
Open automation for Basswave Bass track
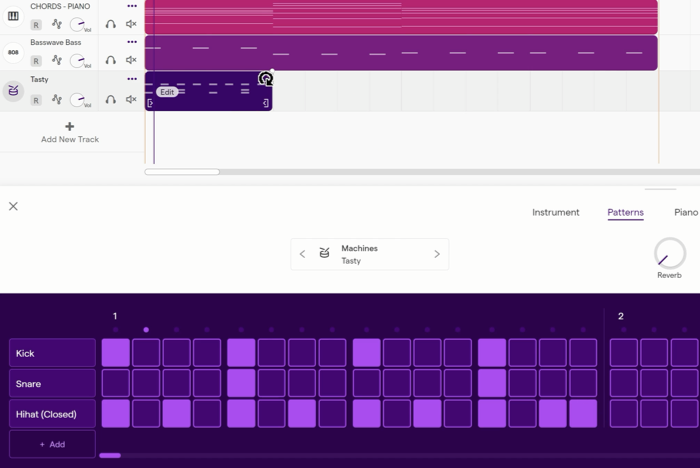57,60
